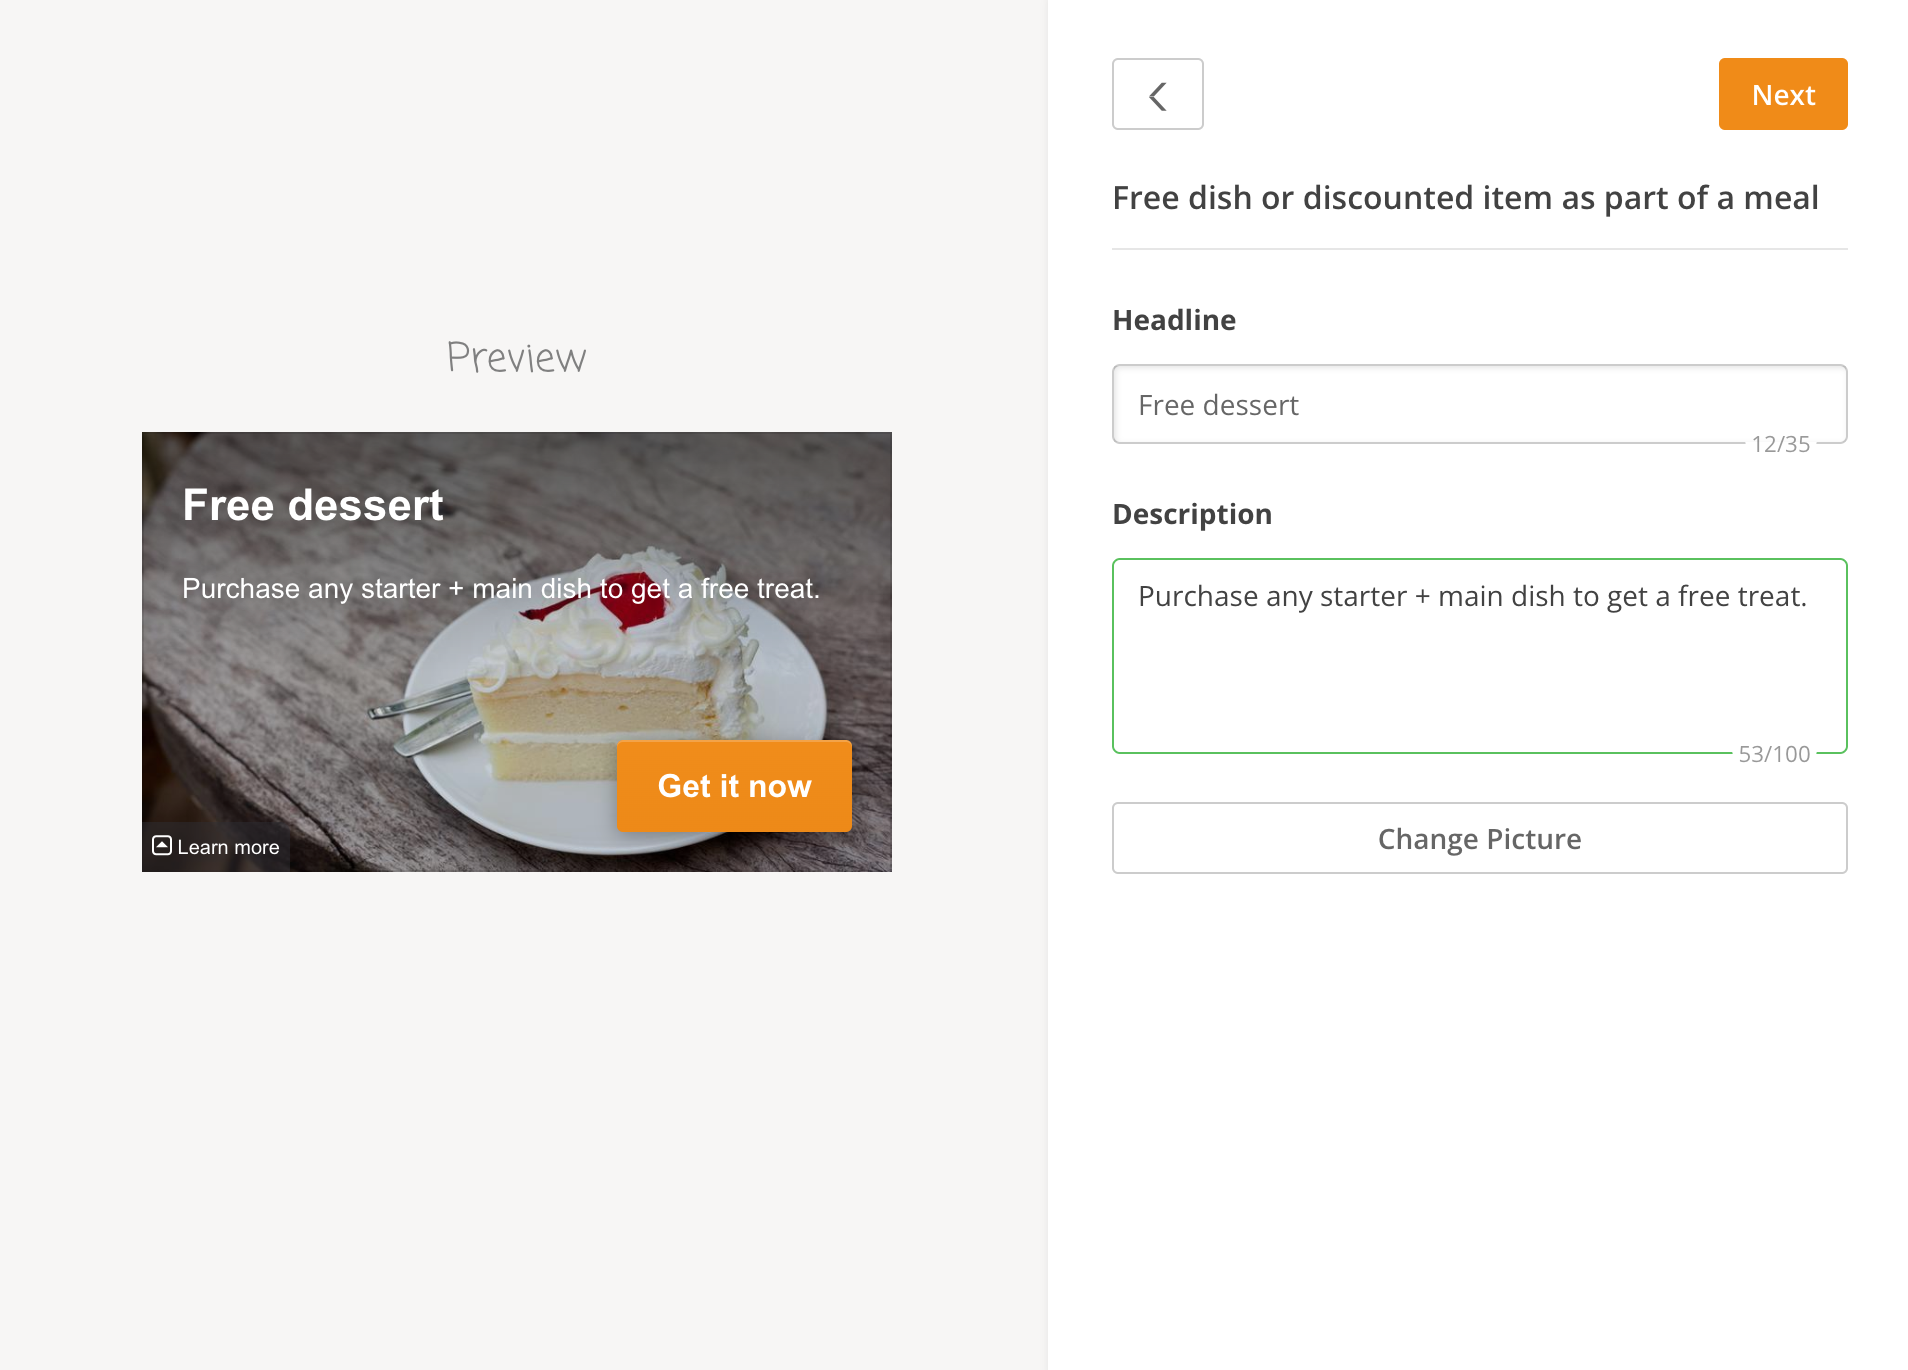Viewport: 1908px width, 1370px height.
Task: Click the Free dish or discounted item title
Action: pos(1465,198)
